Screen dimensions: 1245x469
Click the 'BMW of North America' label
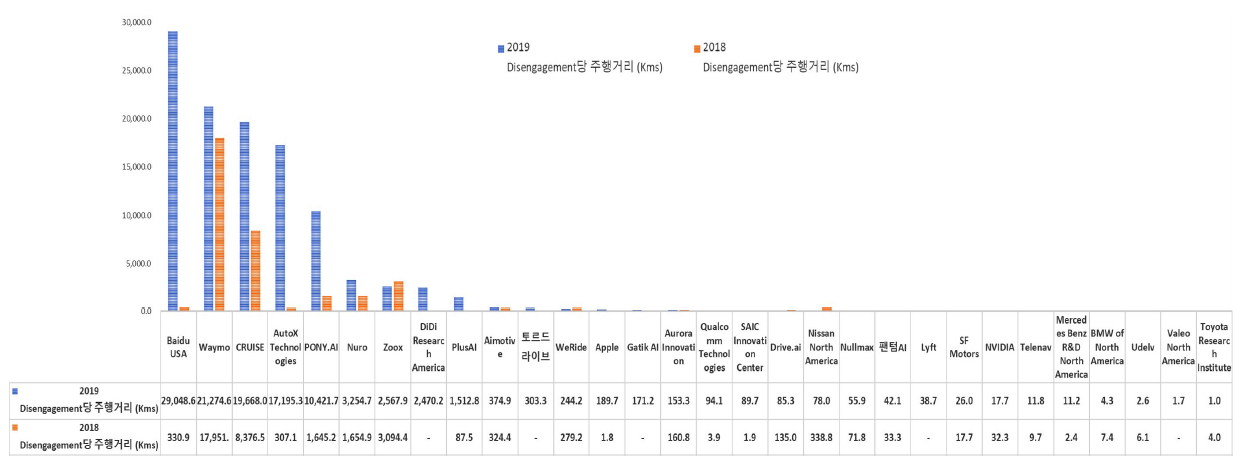[1105, 347]
